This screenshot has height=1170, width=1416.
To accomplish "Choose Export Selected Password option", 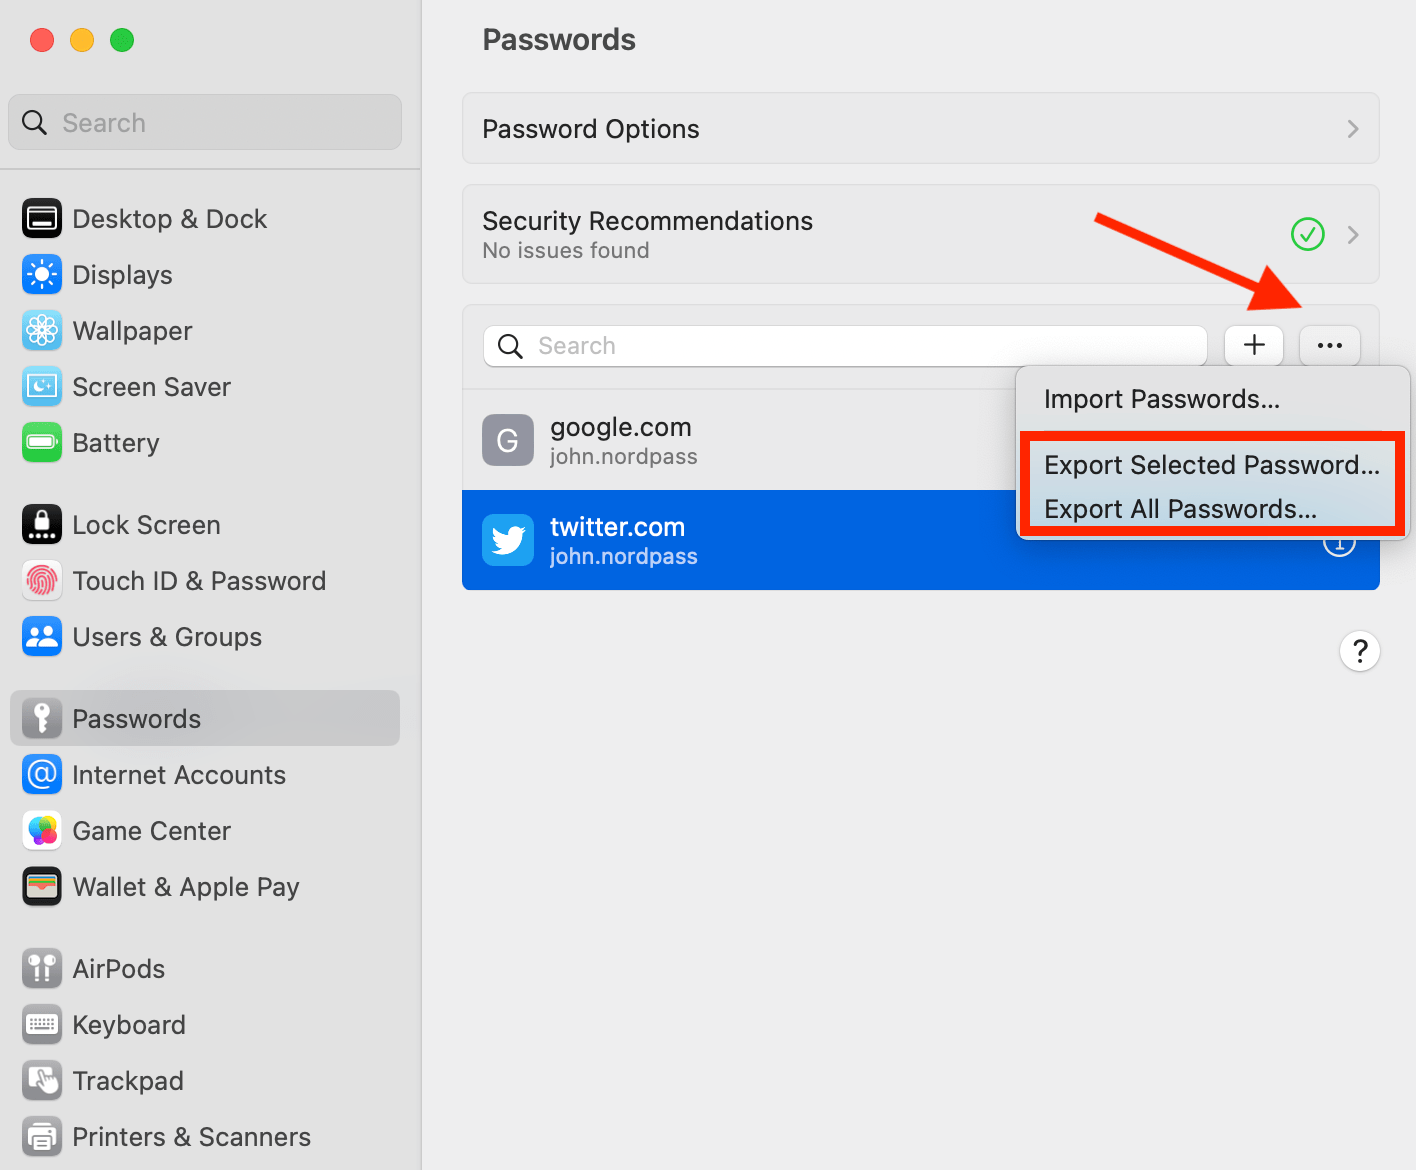I will click(1211, 464).
